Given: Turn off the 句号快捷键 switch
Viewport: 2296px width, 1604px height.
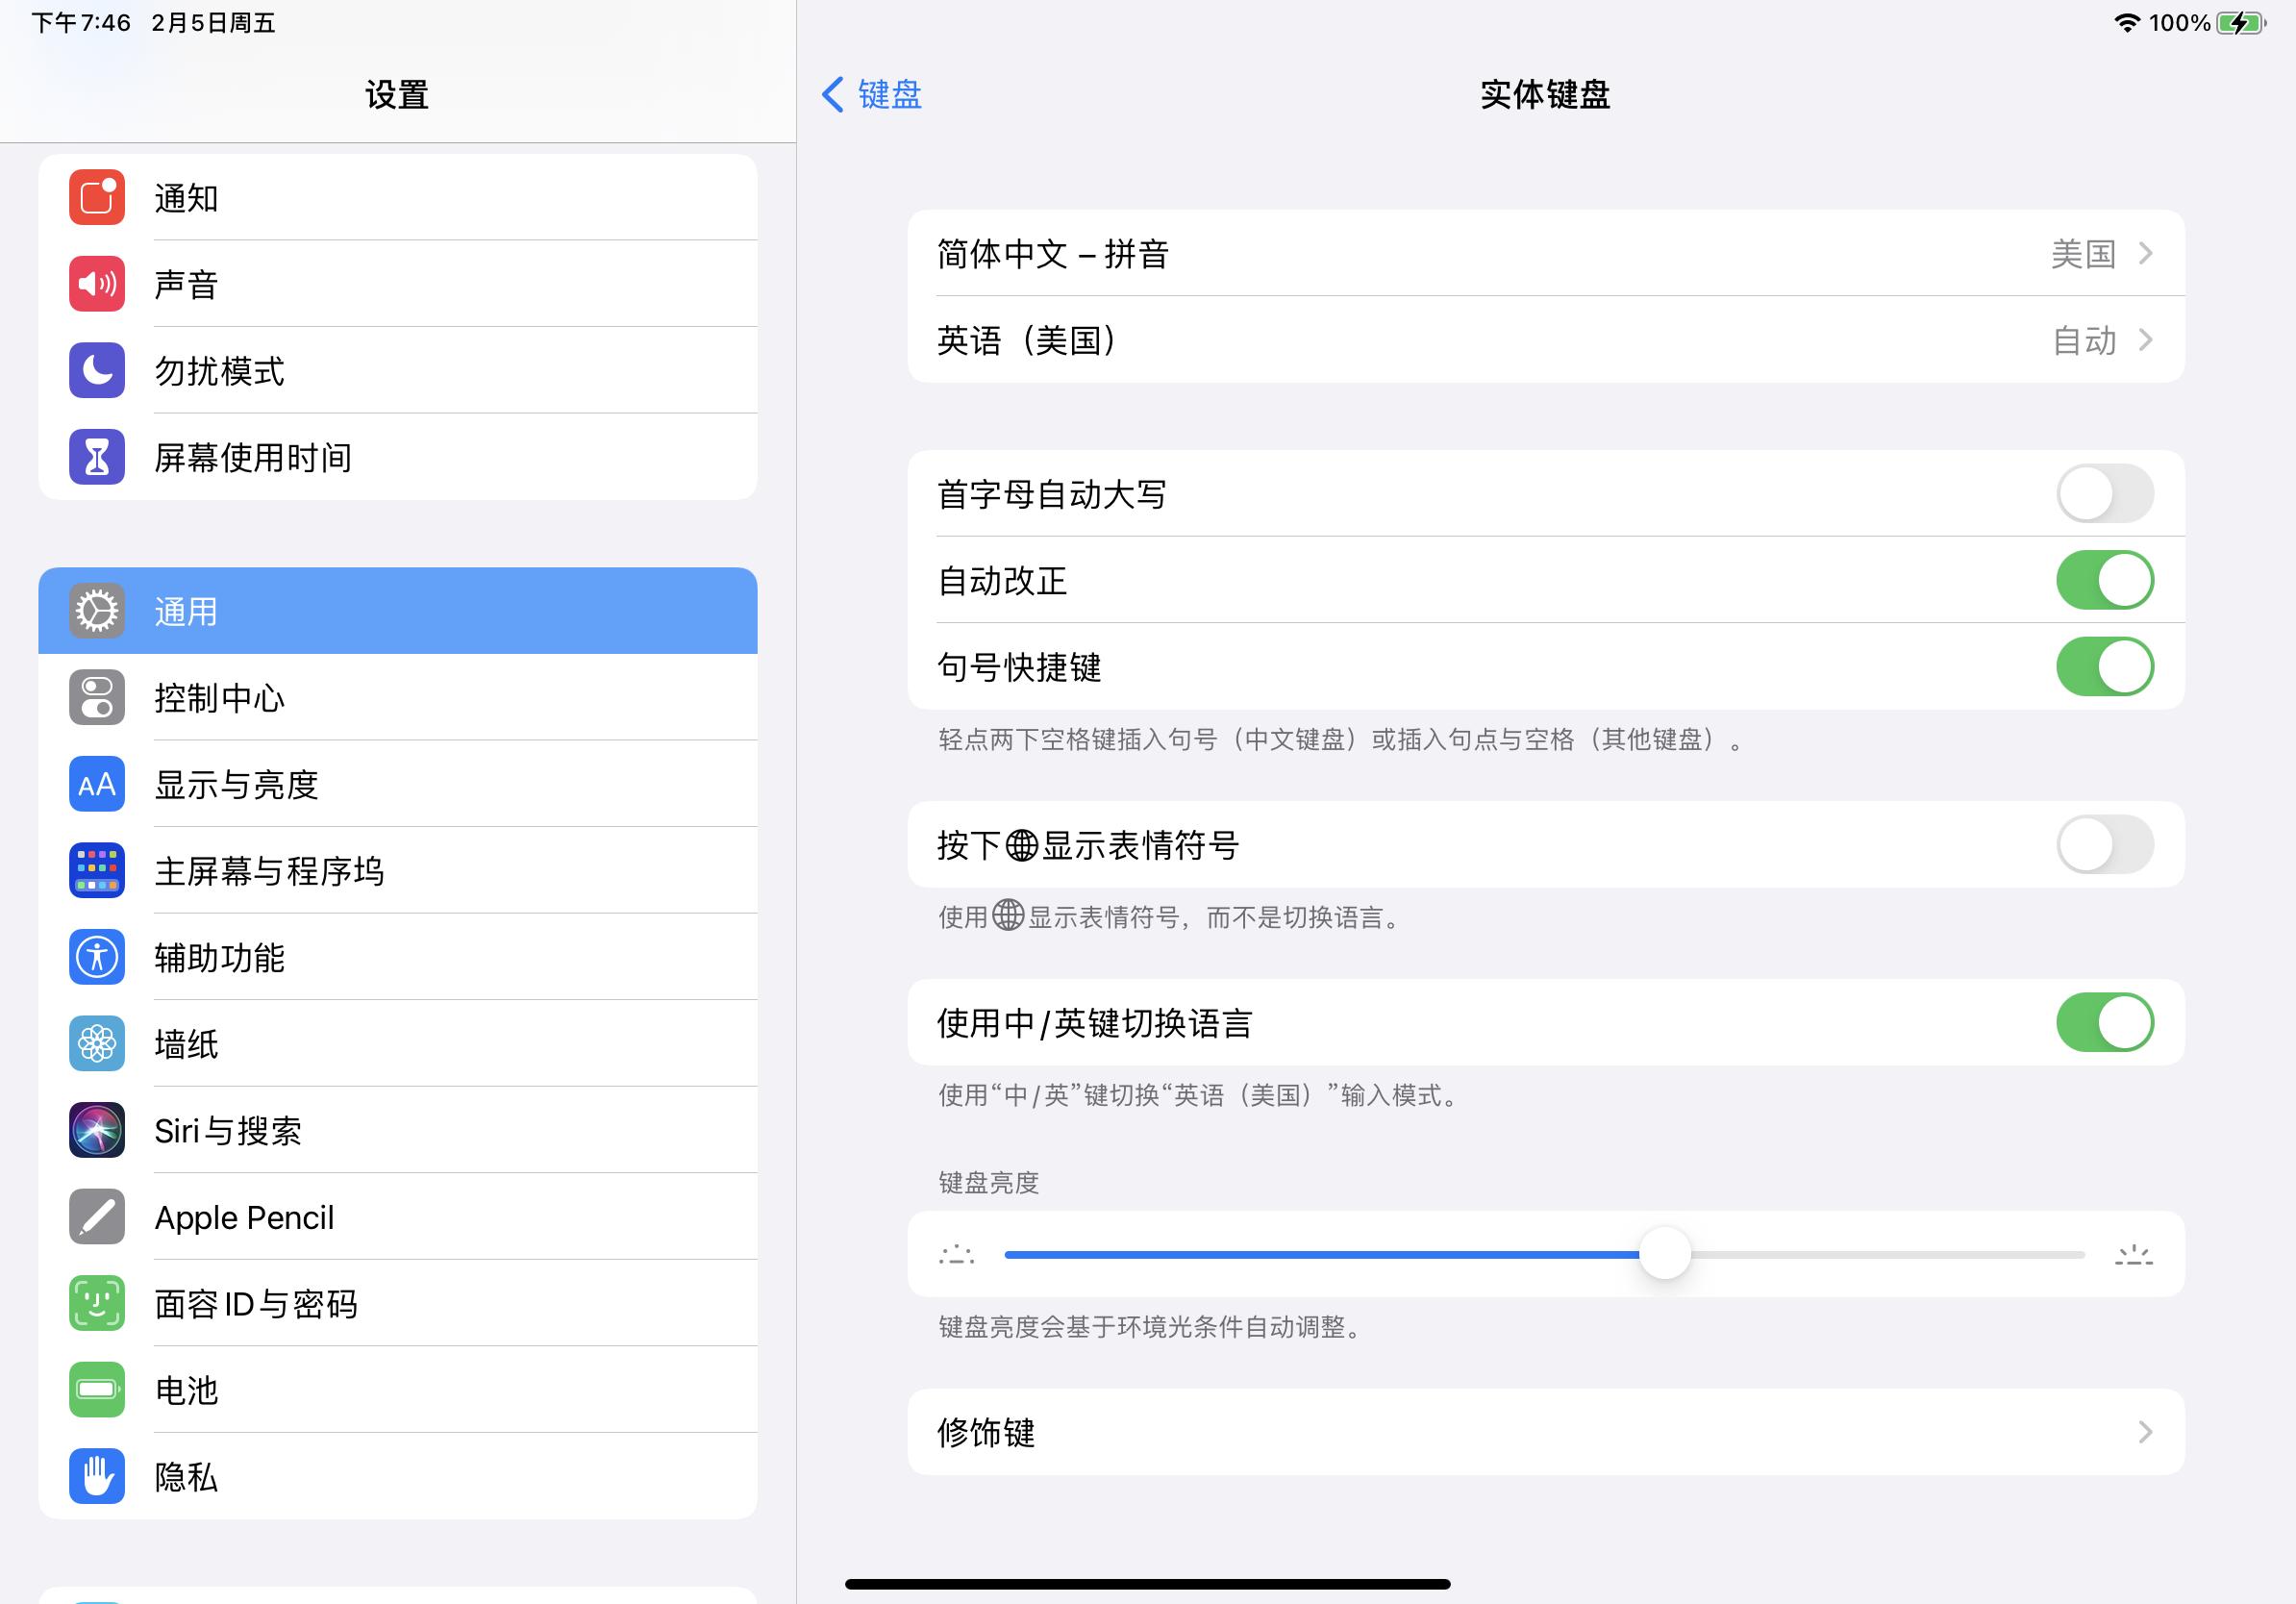Looking at the screenshot, I should pyautogui.click(x=2105, y=667).
